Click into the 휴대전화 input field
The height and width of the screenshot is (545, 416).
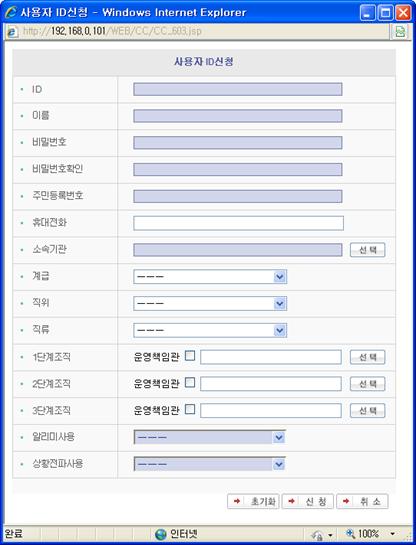coord(238,223)
